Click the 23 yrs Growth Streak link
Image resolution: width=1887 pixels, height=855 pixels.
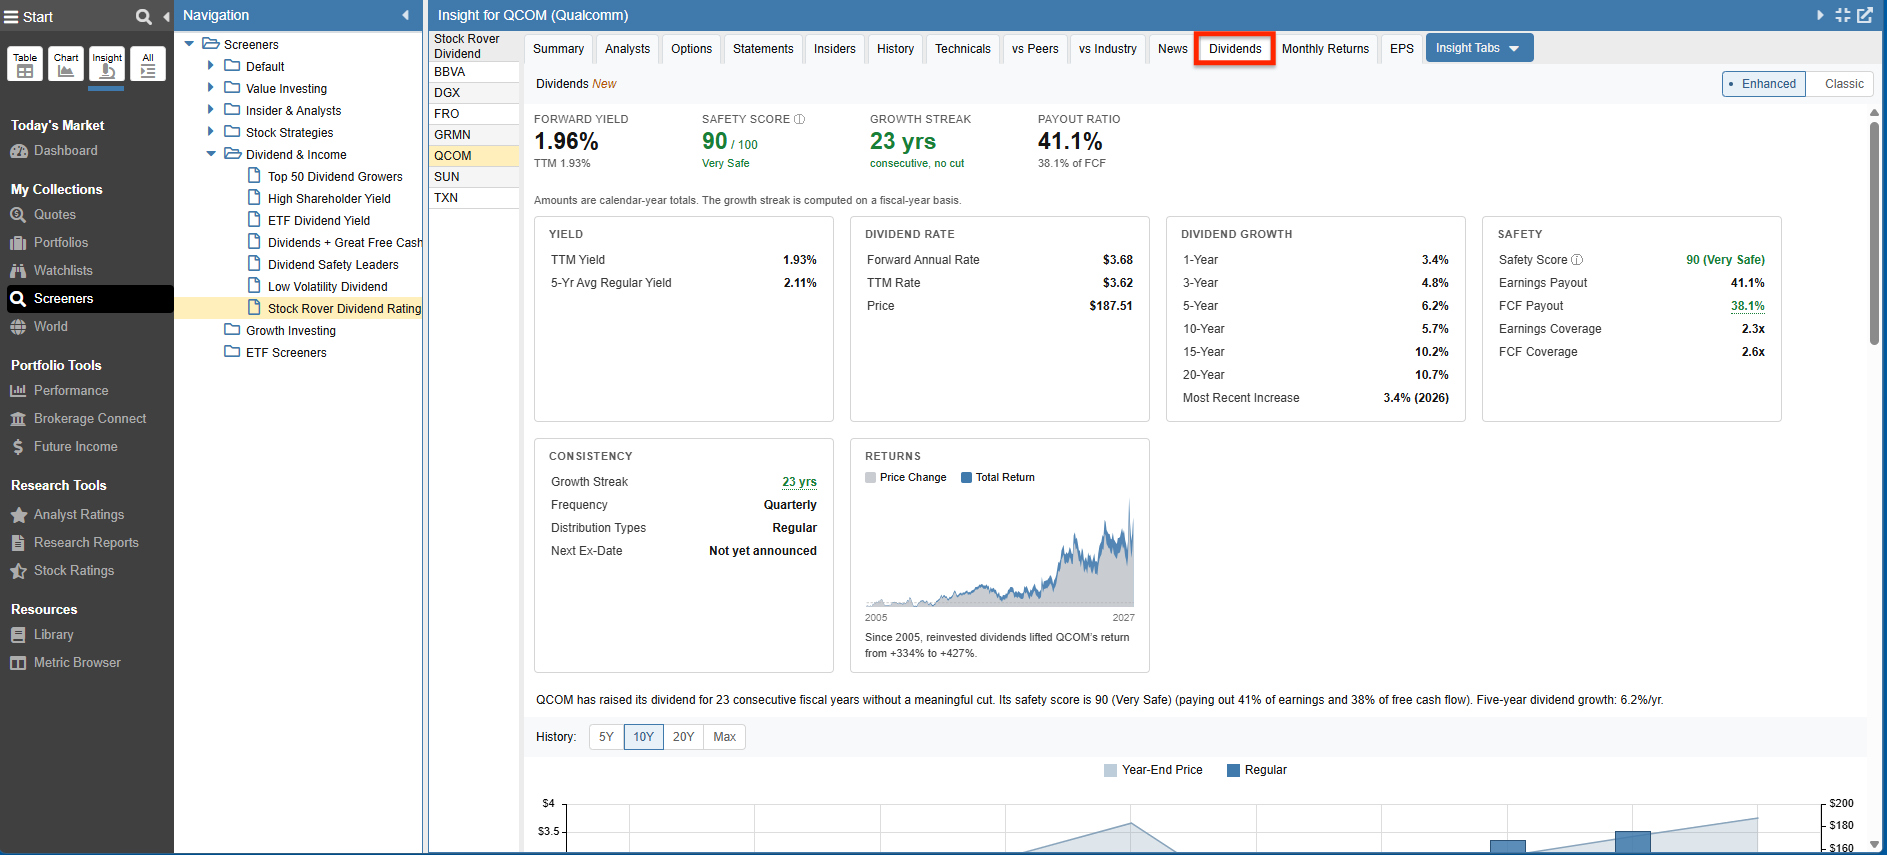799,482
